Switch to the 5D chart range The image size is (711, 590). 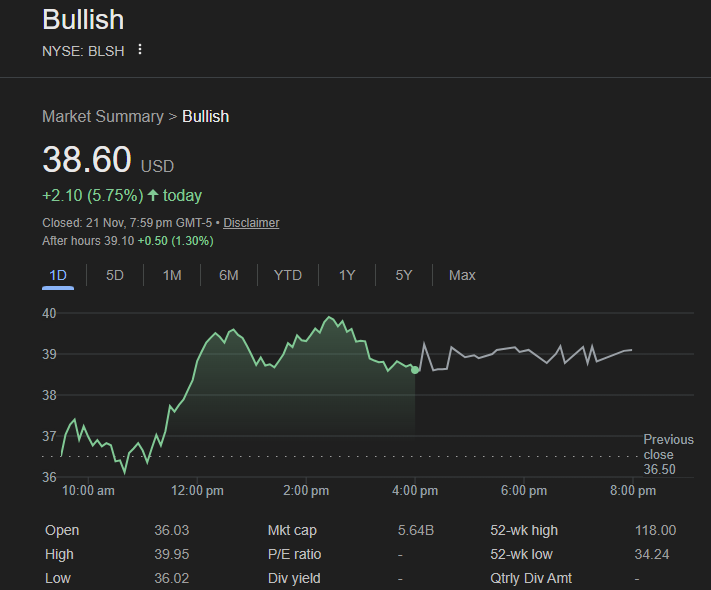115,275
